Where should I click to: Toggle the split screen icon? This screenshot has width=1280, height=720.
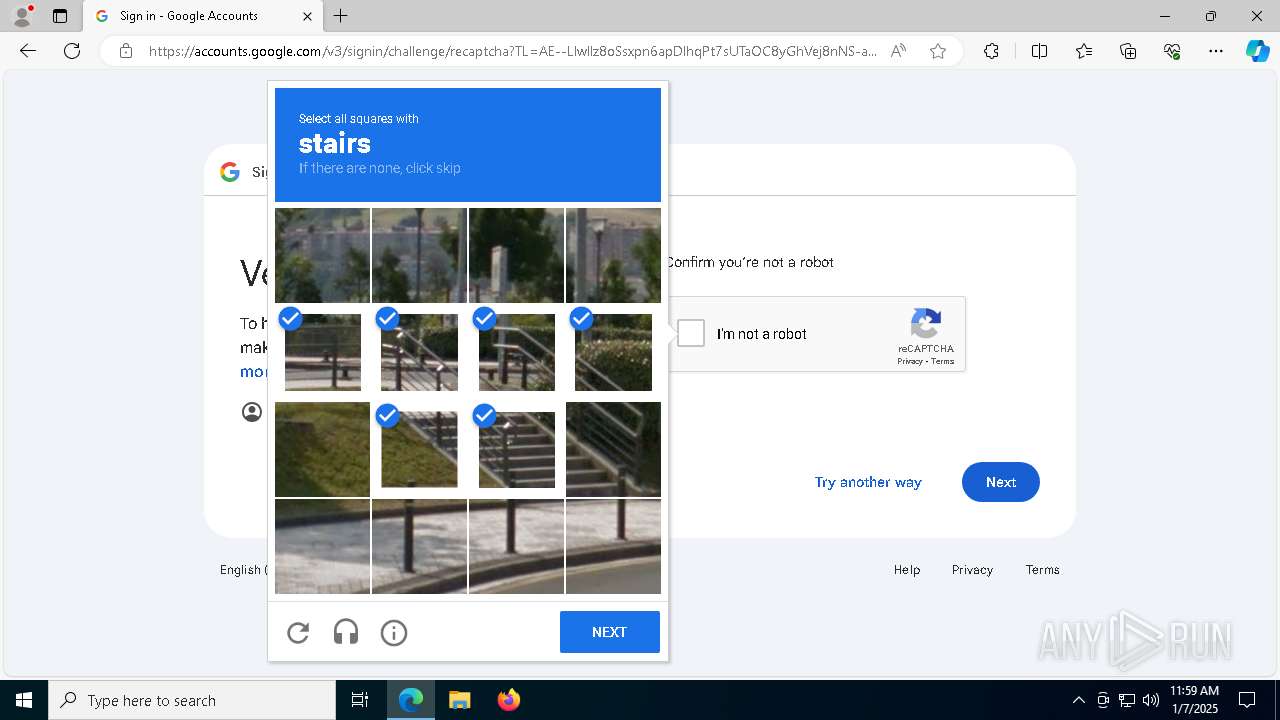point(1039,51)
